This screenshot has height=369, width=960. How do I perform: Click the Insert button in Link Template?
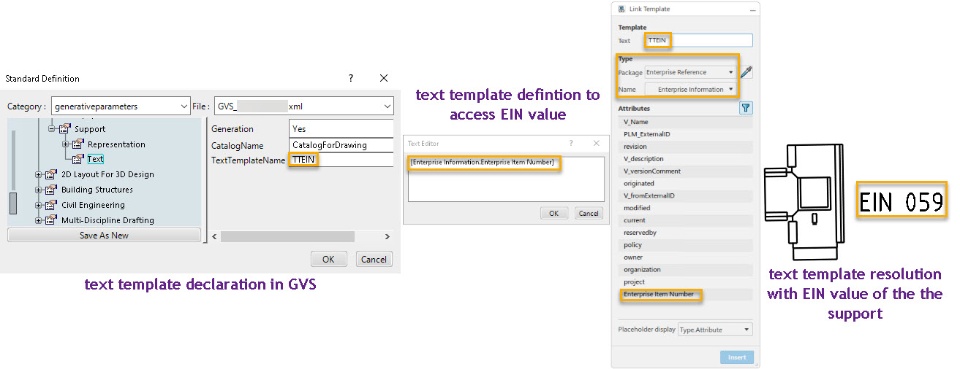tap(737, 357)
